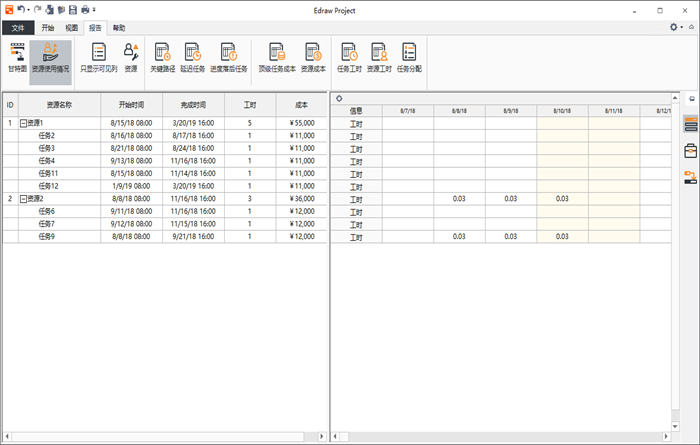Switch to the 视图 tab

click(71, 29)
